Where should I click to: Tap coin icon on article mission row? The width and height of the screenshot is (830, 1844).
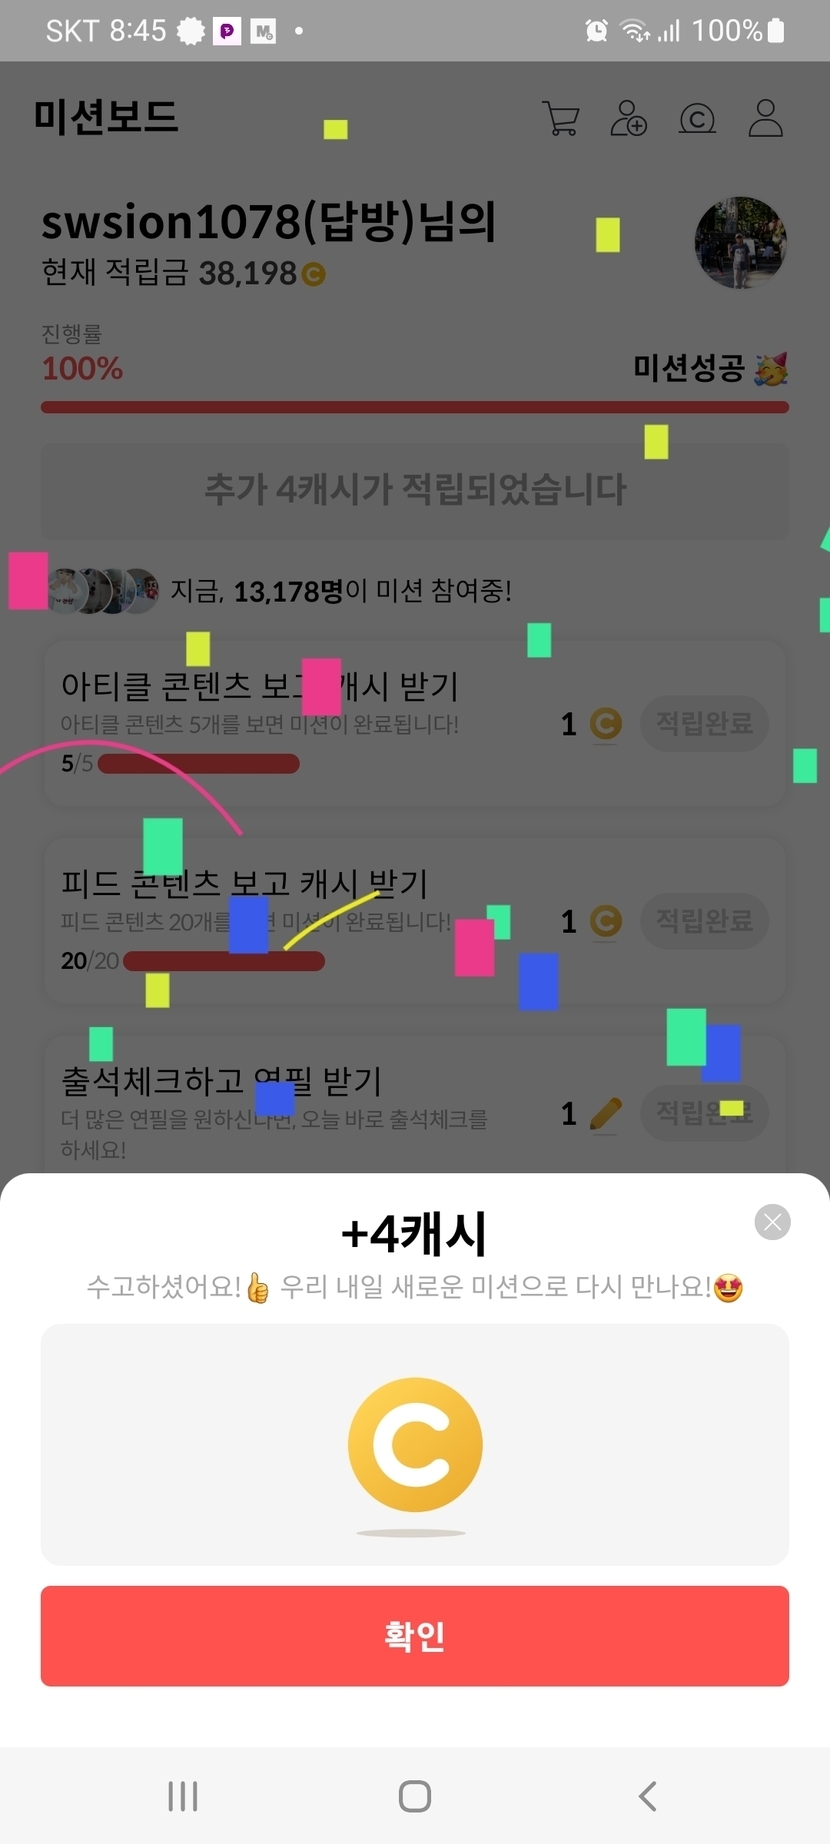(x=605, y=723)
